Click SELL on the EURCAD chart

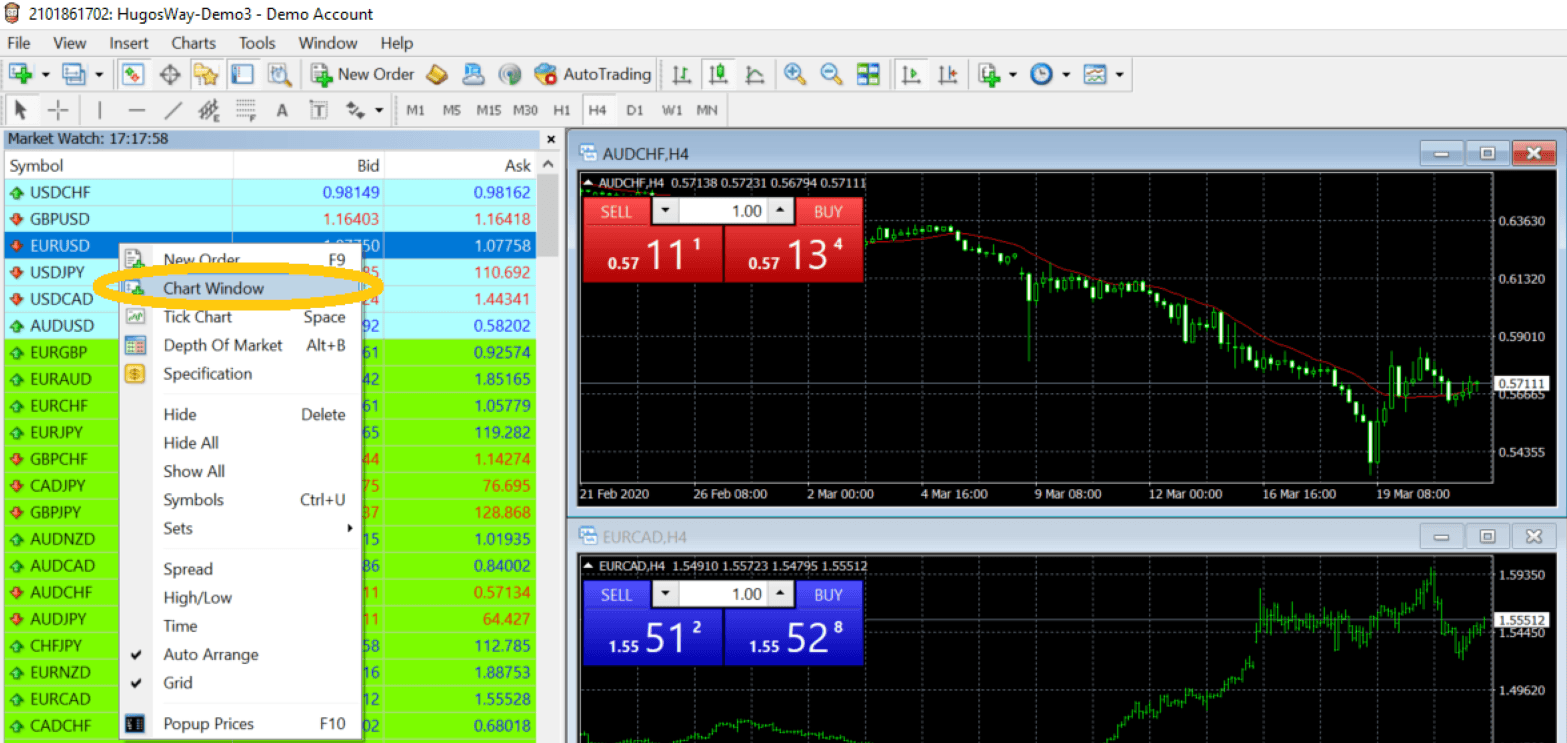pyautogui.click(x=616, y=594)
